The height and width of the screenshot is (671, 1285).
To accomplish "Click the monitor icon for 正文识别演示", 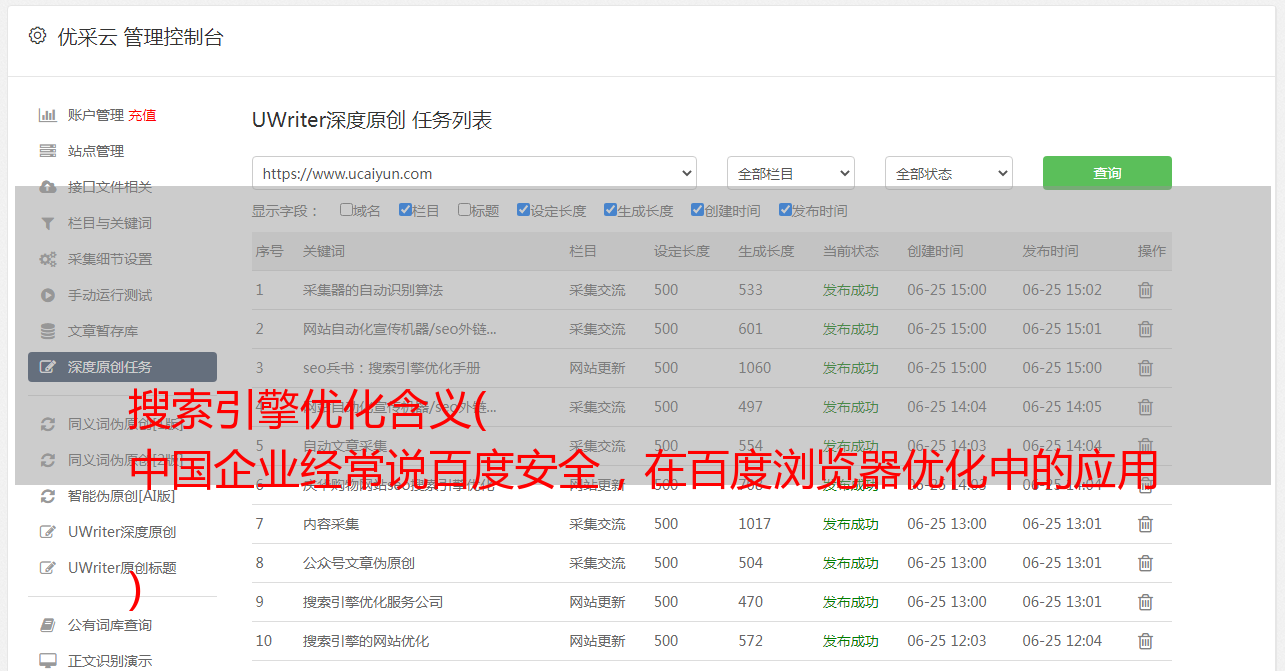I will [47, 661].
